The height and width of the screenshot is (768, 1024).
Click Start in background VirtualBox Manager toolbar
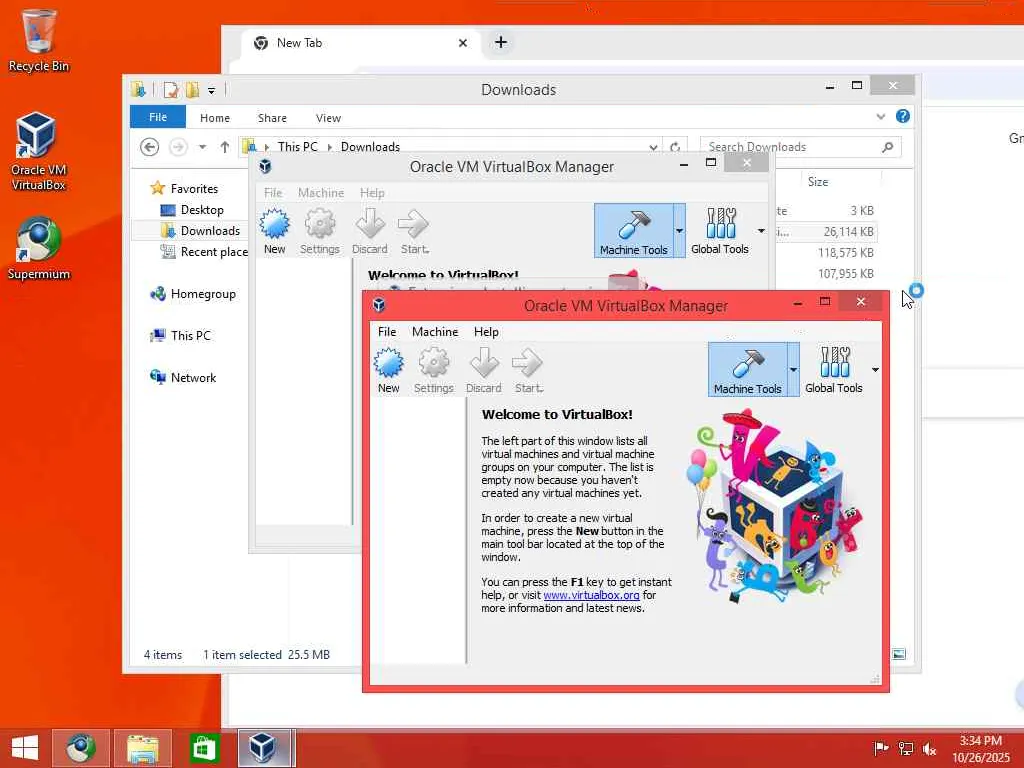(414, 231)
